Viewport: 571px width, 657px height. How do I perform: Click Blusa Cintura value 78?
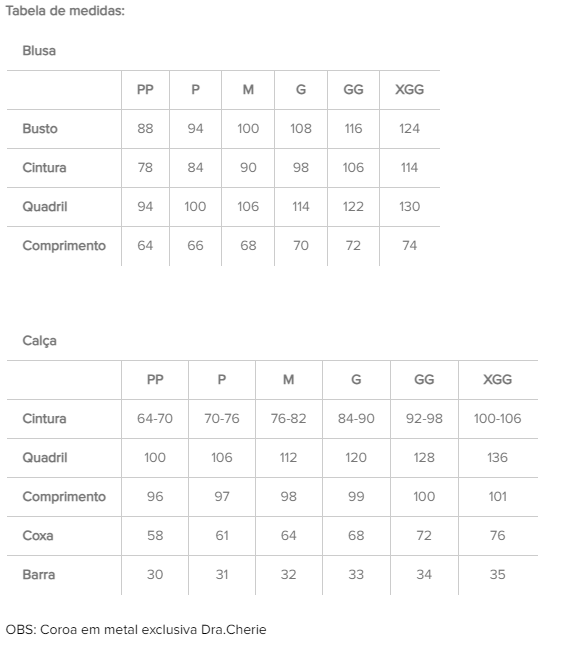[145, 168]
